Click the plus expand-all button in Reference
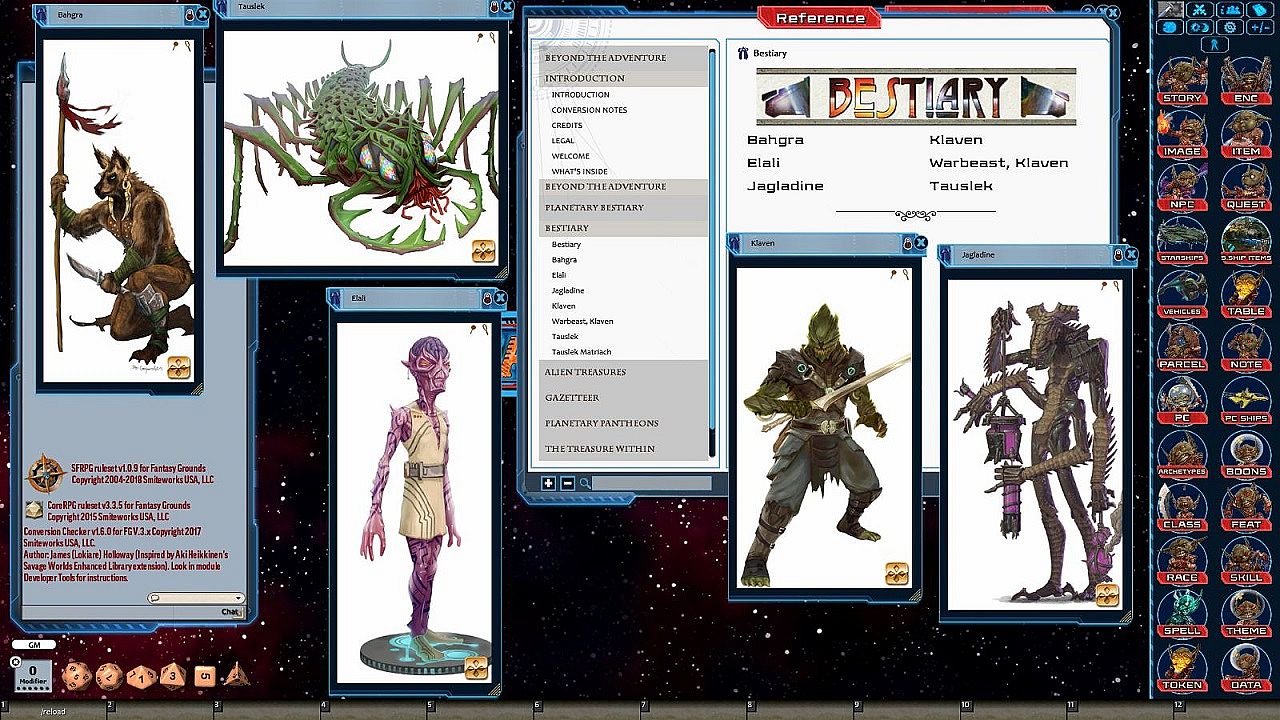This screenshot has height=720, width=1280. point(548,483)
